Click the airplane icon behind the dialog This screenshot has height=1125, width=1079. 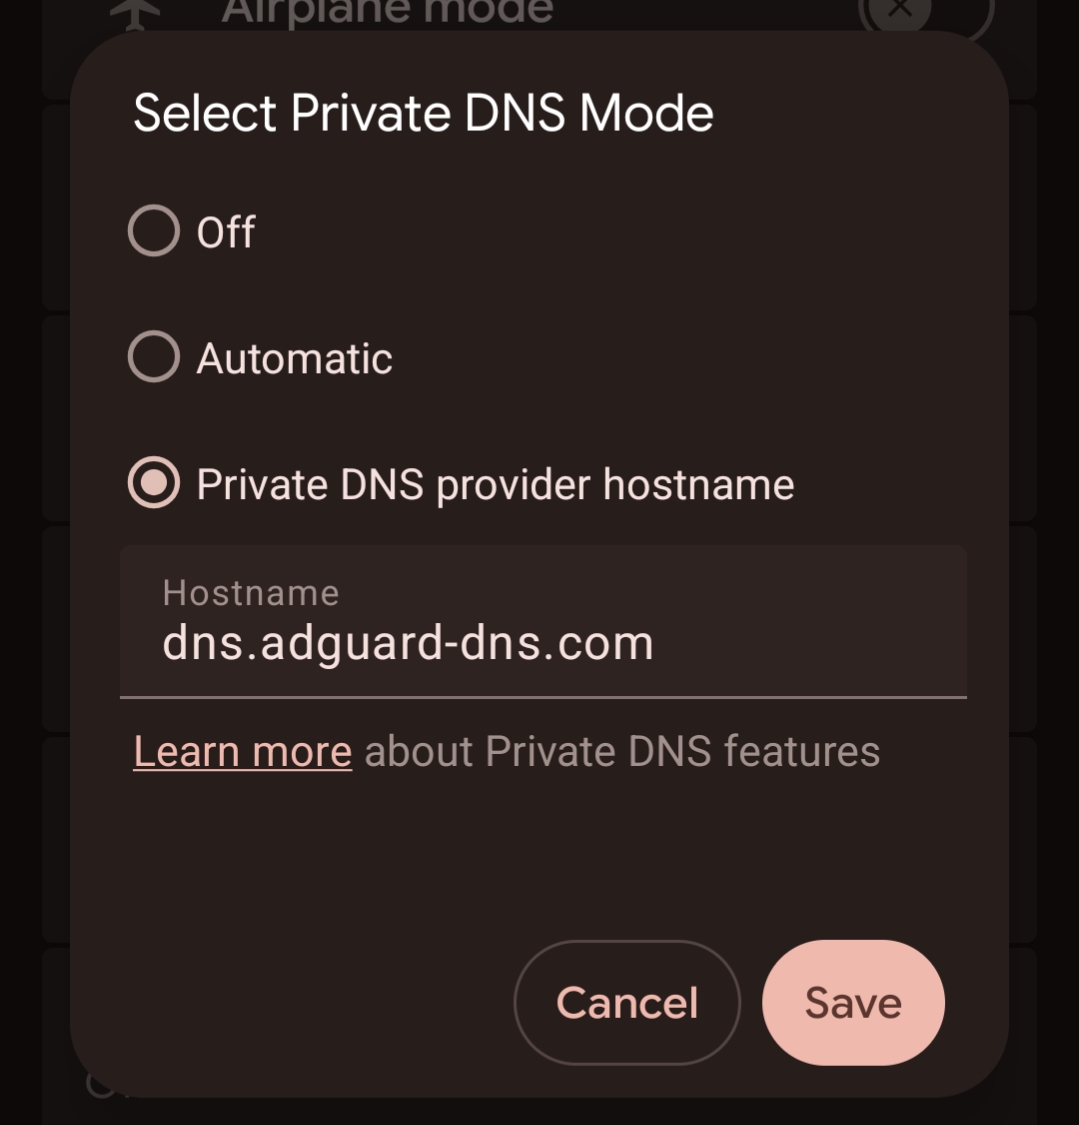[134, 12]
